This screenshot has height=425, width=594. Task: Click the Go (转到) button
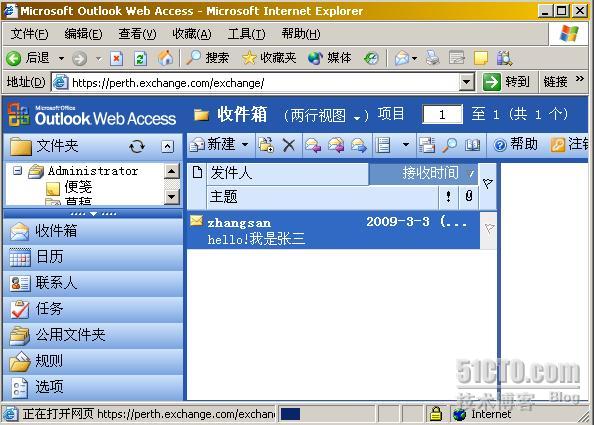tap(506, 82)
